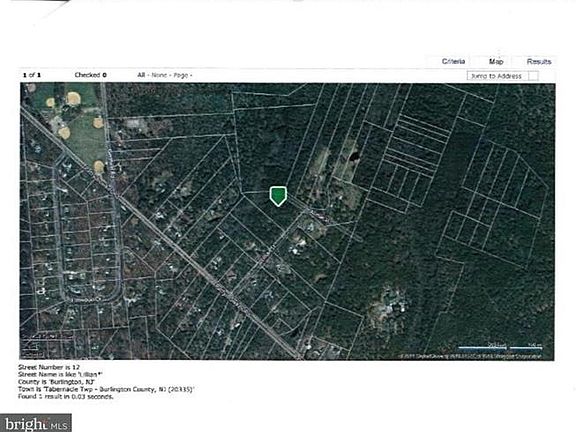Click the bright MLS logo
This screenshot has width=576, height=432.
(36, 423)
